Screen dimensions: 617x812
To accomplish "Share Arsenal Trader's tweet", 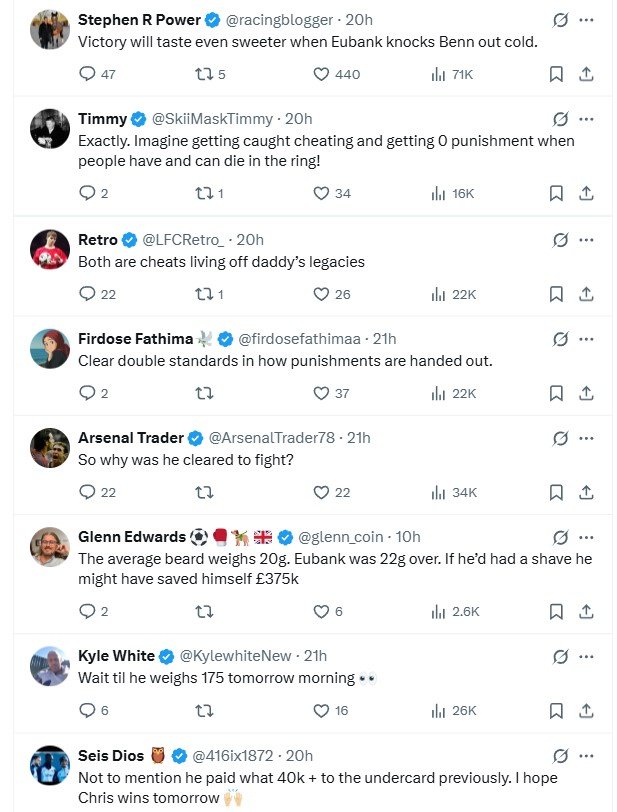I will [x=587, y=492].
